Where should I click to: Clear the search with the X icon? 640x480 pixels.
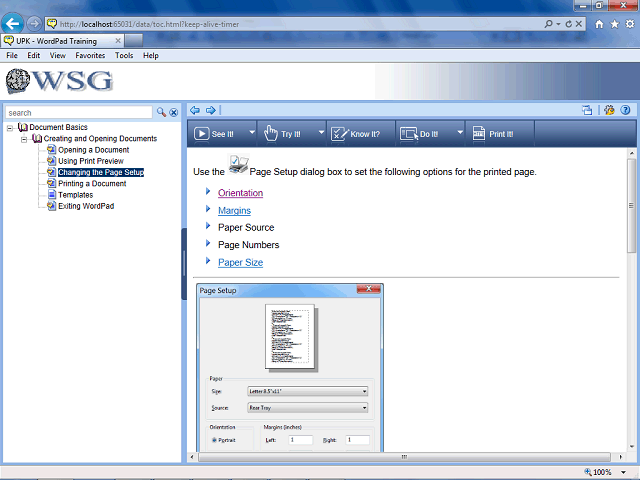point(174,113)
